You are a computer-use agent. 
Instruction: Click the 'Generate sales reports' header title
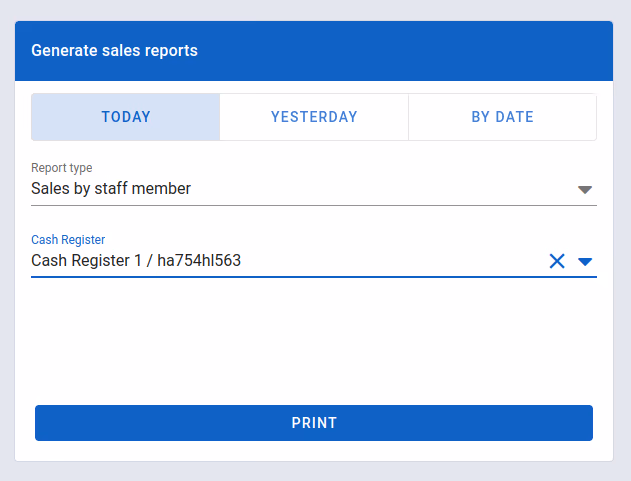(x=114, y=51)
